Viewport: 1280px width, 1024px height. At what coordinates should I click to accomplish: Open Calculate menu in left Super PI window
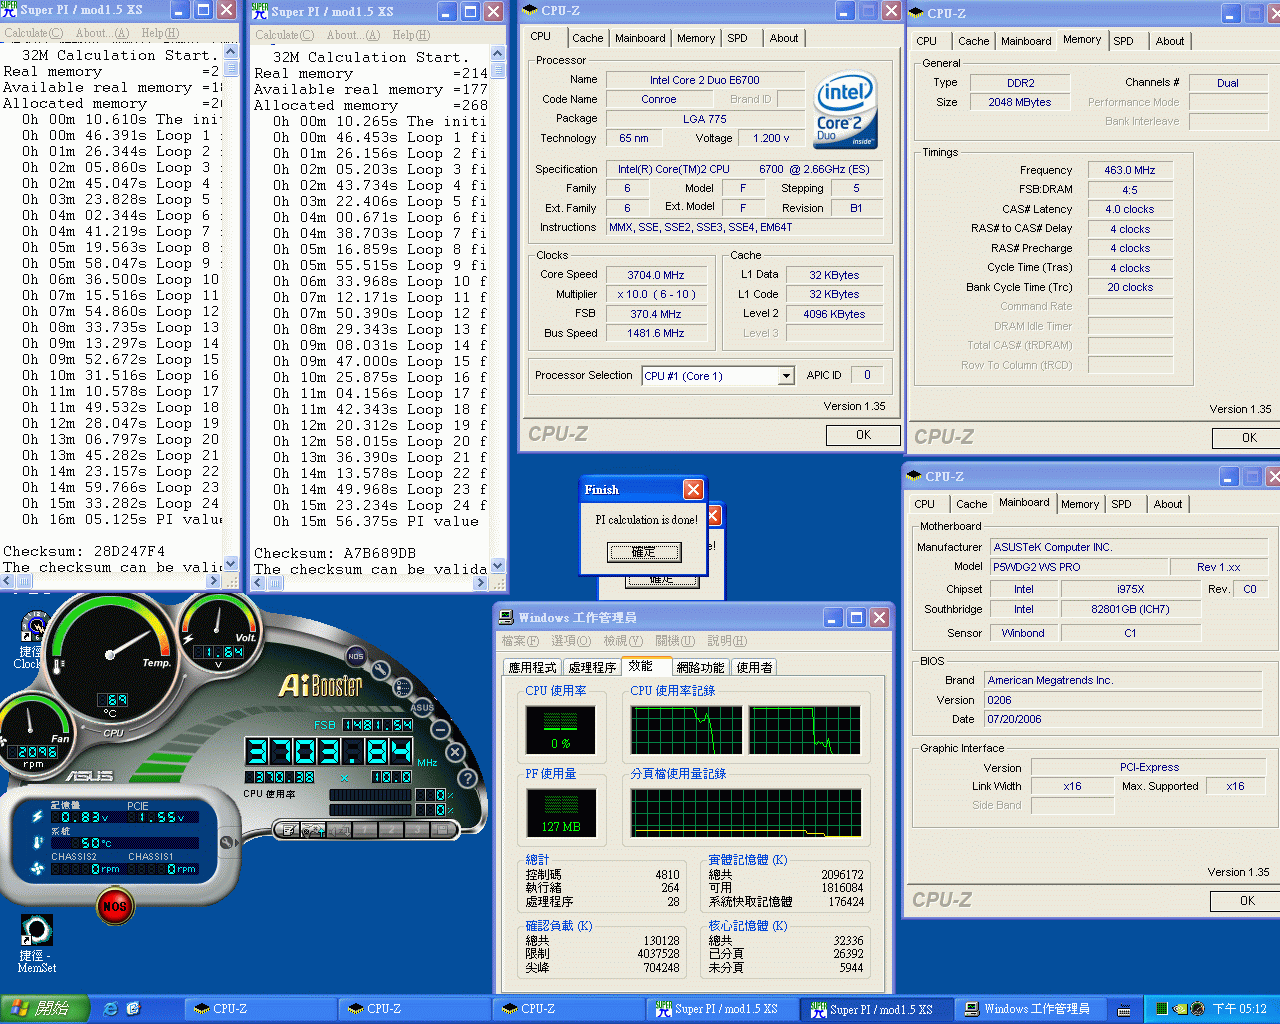33,33
